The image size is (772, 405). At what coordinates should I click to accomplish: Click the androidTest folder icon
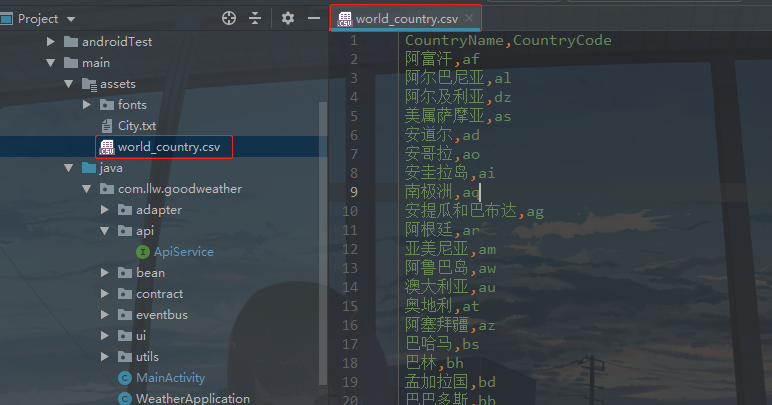tap(71, 42)
